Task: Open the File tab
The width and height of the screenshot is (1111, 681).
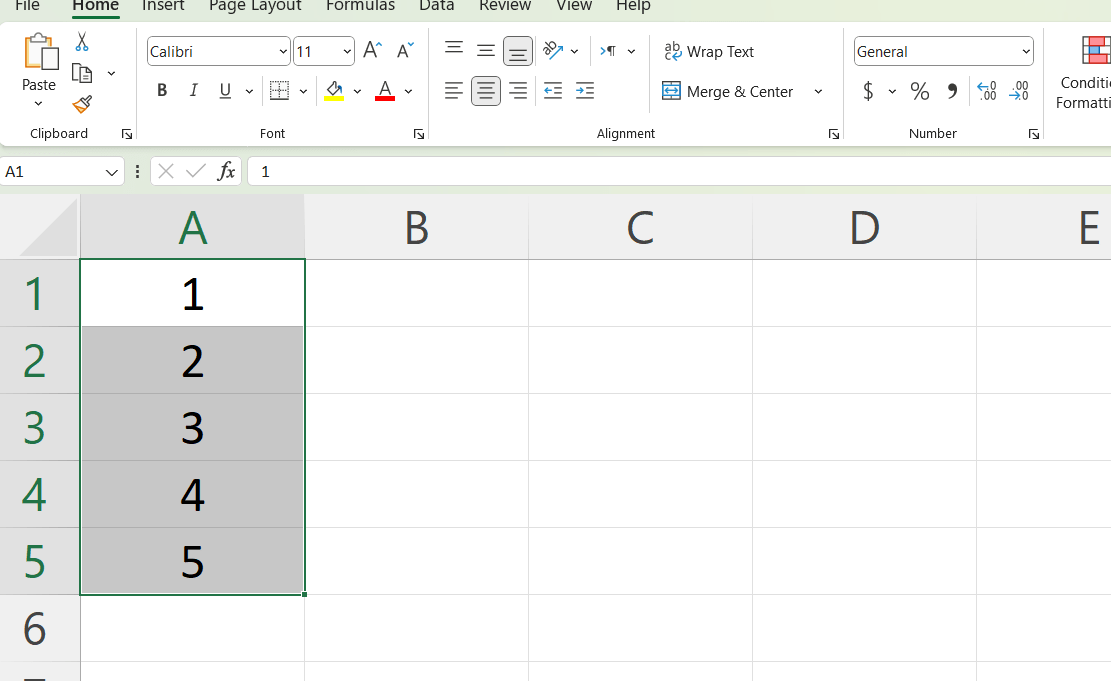Action: (x=28, y=6)
